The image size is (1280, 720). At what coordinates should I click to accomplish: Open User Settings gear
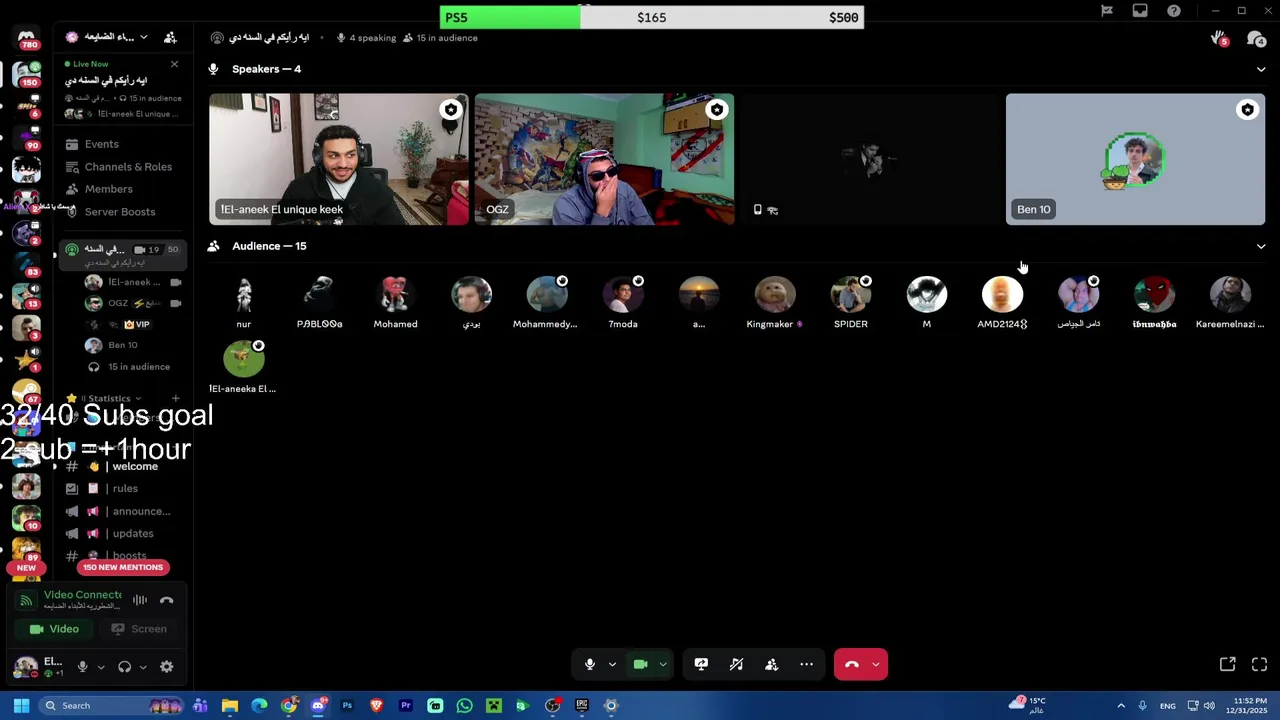167,667
